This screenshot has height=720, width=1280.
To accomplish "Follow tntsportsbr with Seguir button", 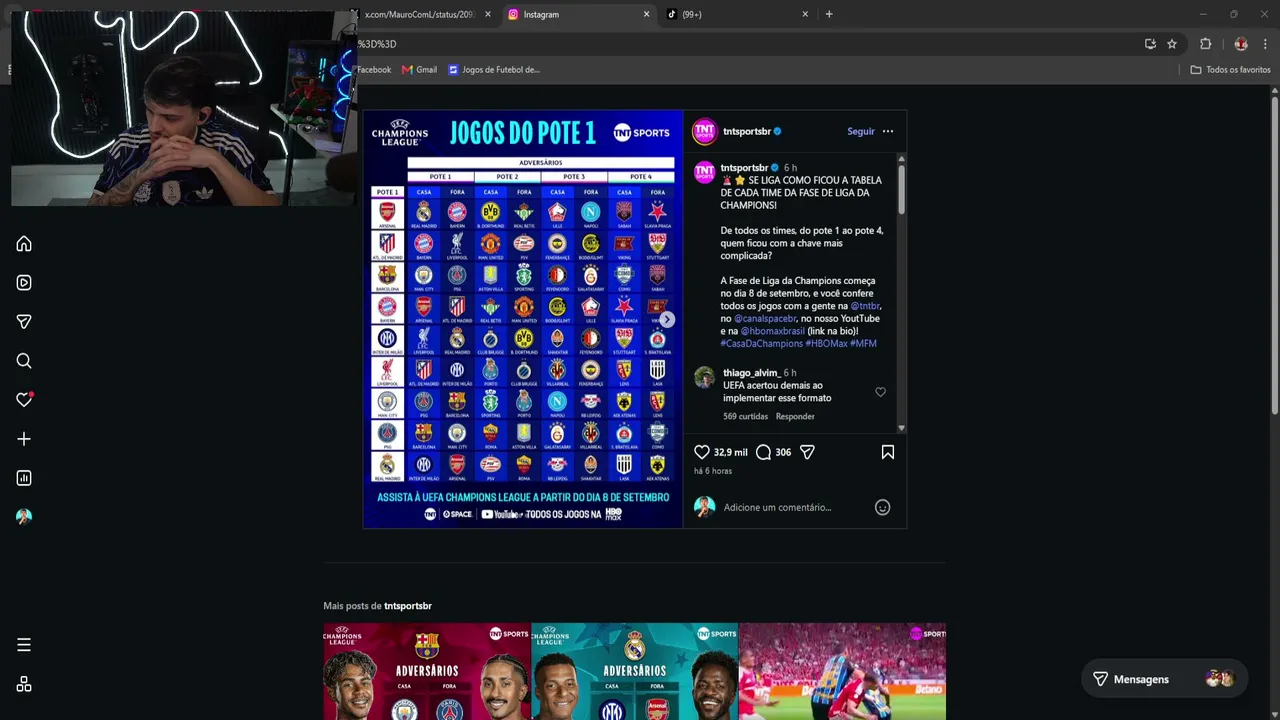I will click(860, 131).
